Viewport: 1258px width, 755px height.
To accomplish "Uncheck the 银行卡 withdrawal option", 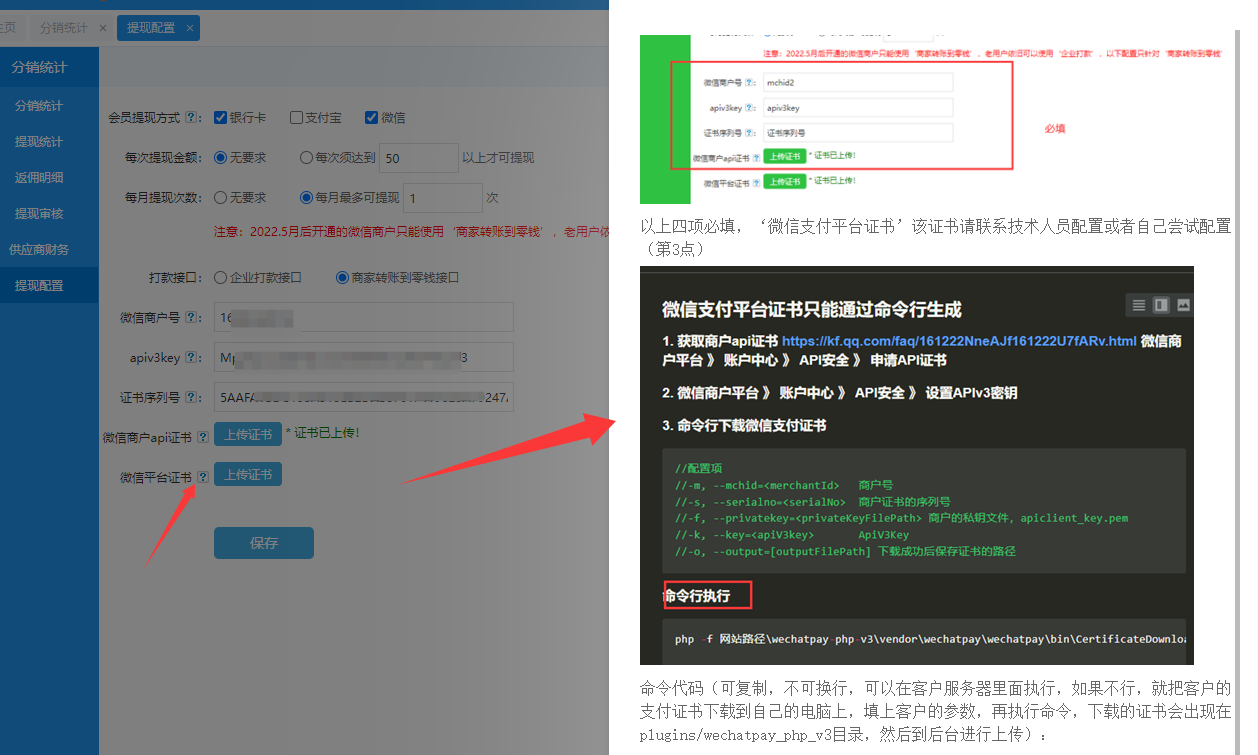I will 221,118.
